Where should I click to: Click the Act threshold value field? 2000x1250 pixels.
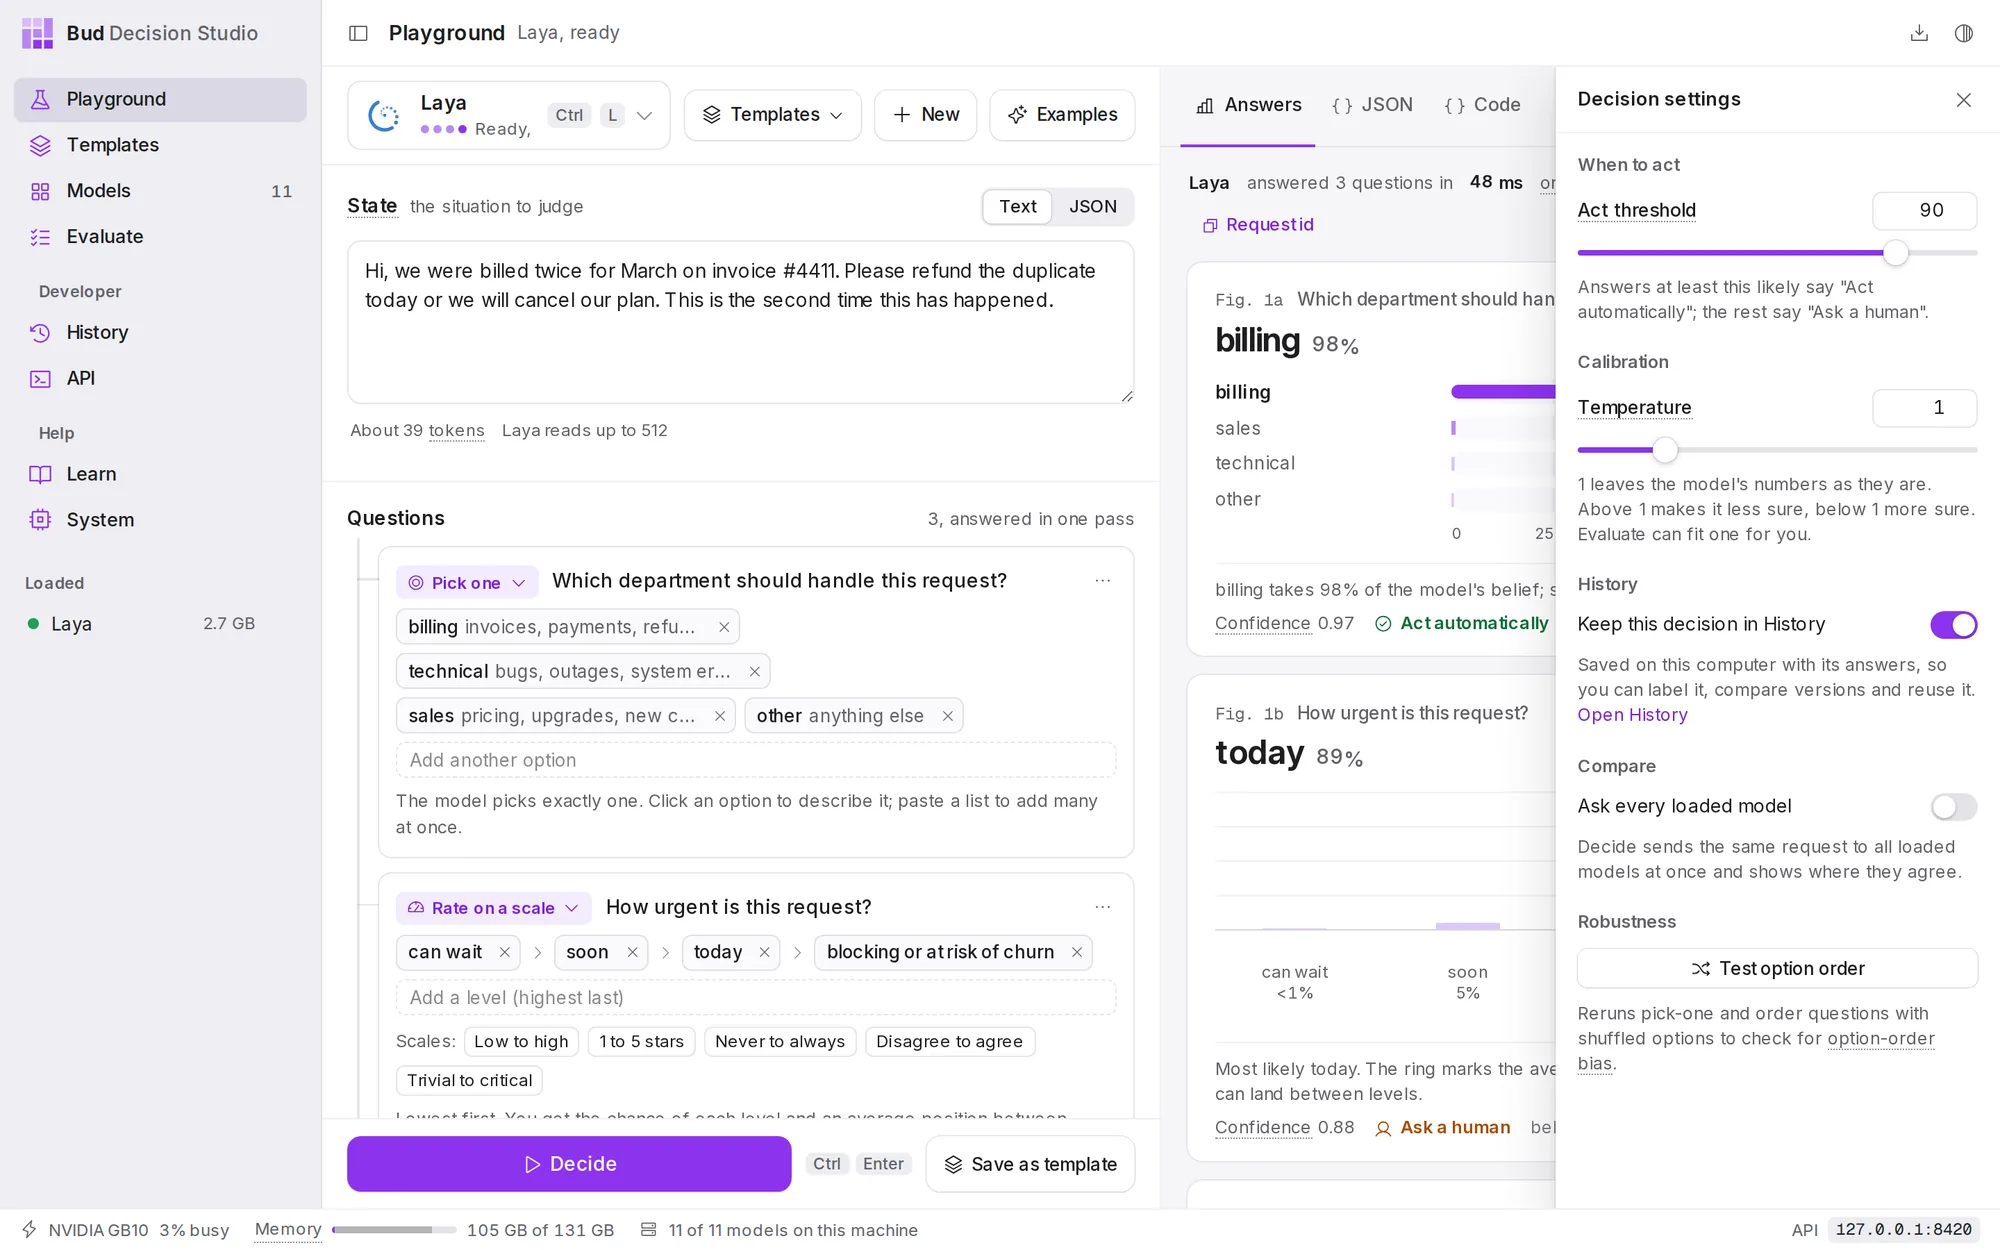(x=1924, y=211)
